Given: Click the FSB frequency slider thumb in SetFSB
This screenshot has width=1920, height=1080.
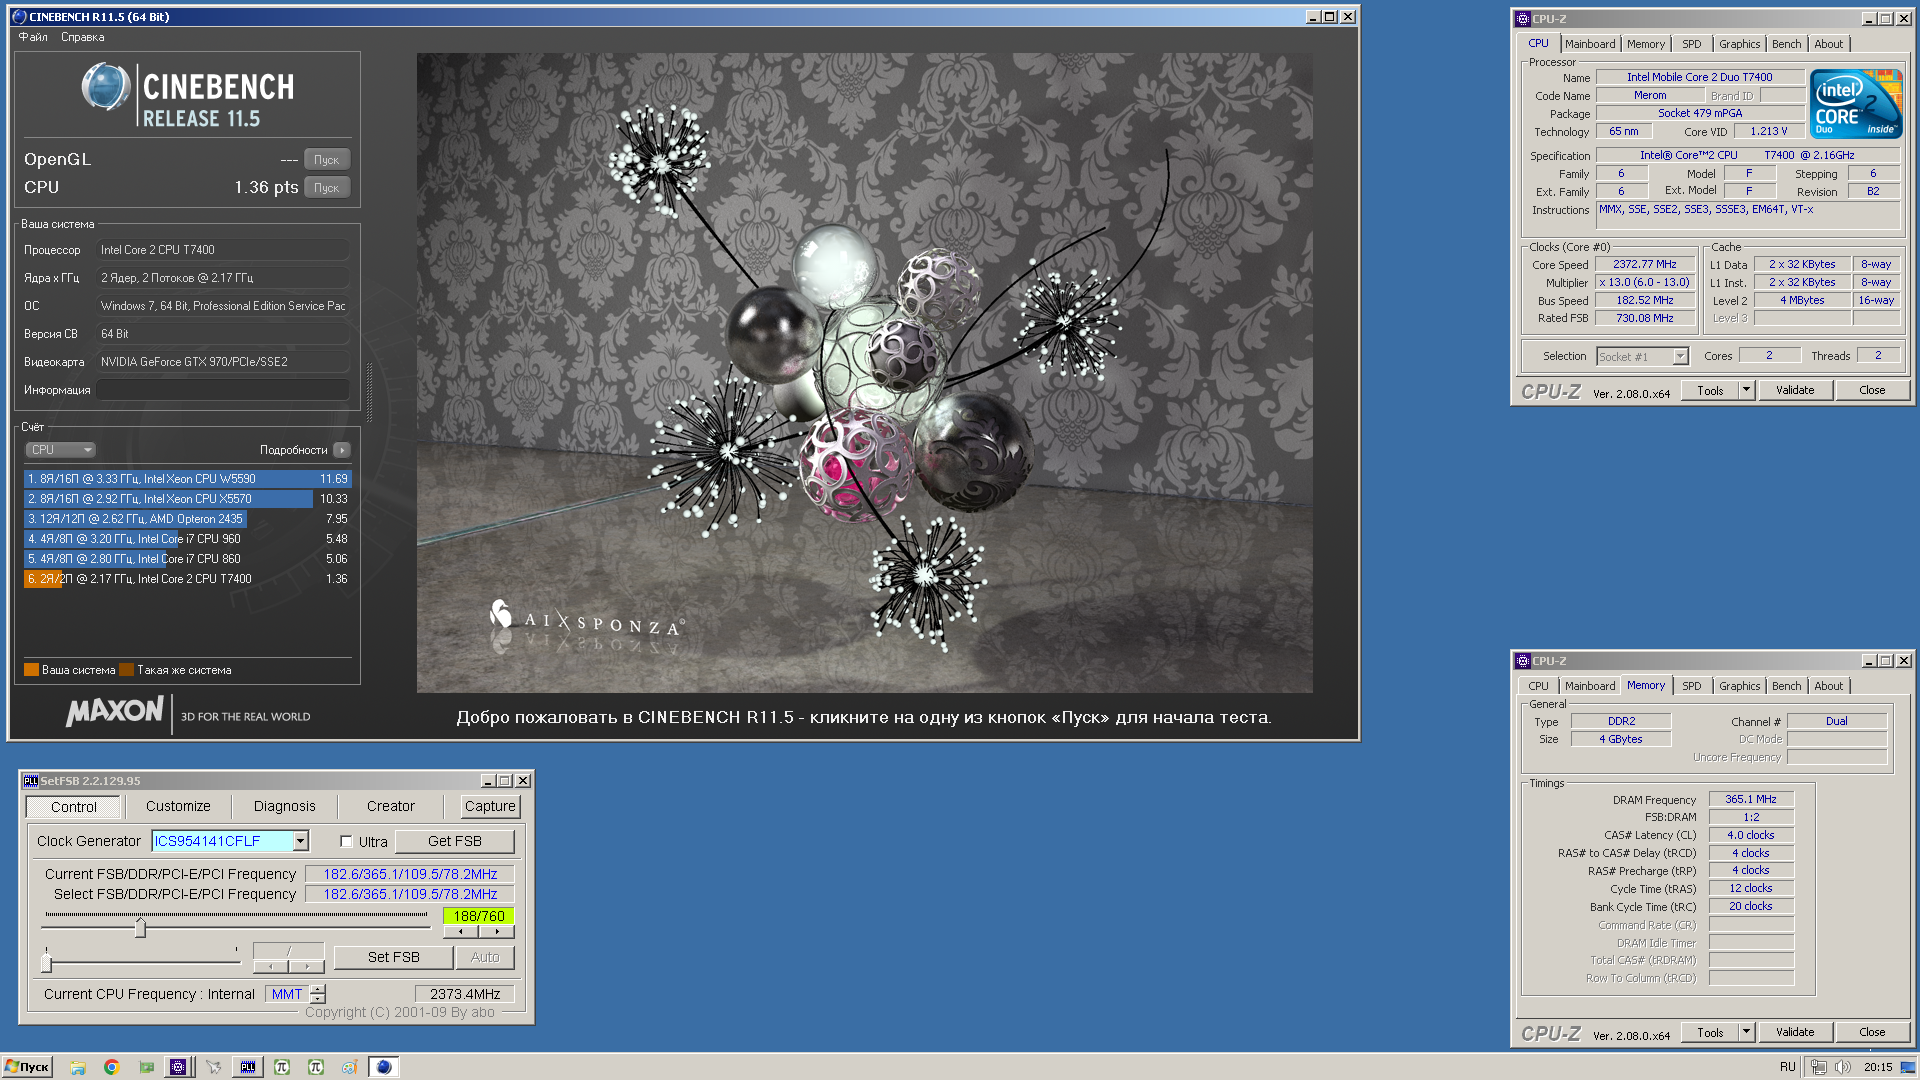Looking at the screenshot, I should pyautogui.click(x=140, y=928).
